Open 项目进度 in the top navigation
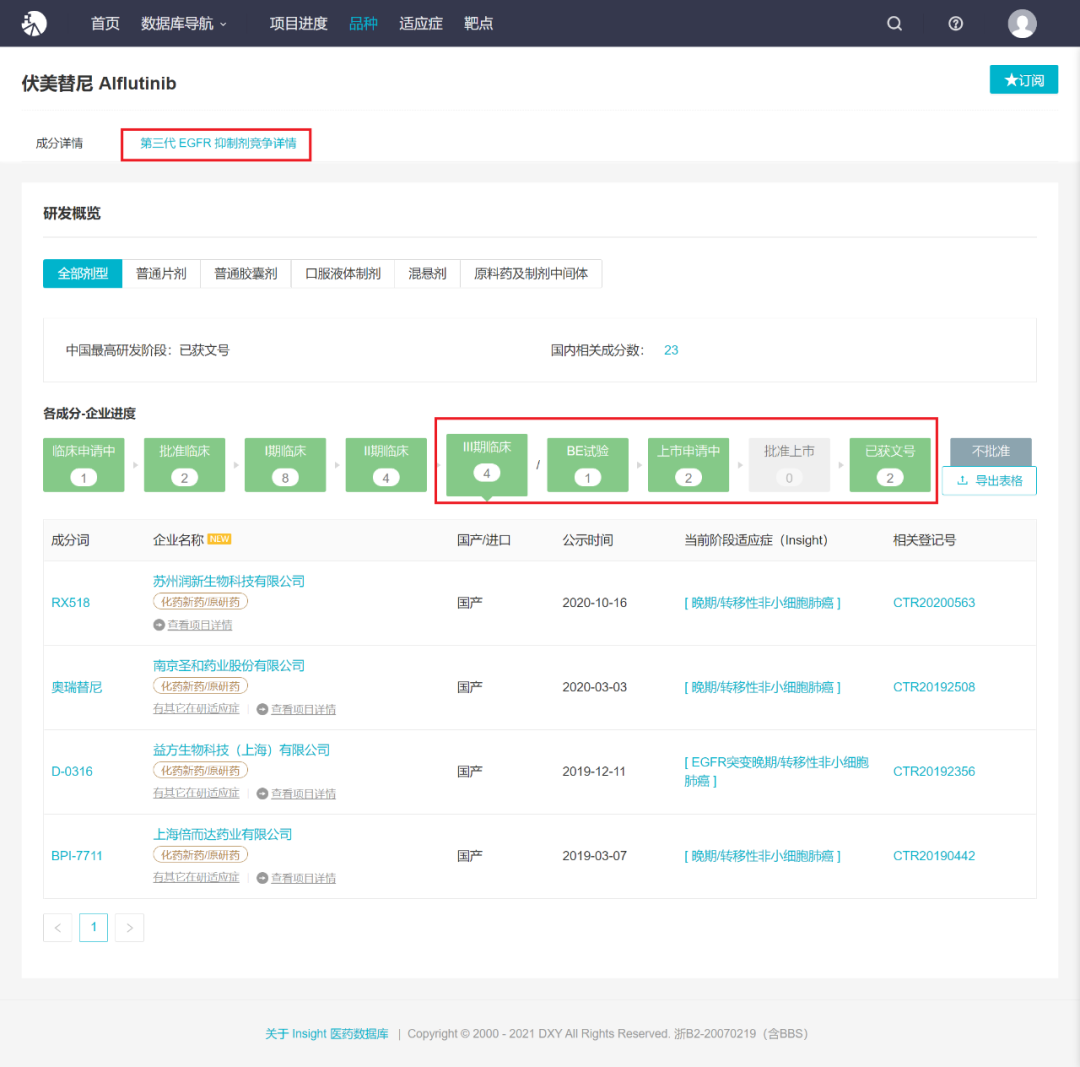Image resolution: width=1080 pixels, height=1067 pixels. click(x=298, y=23)
